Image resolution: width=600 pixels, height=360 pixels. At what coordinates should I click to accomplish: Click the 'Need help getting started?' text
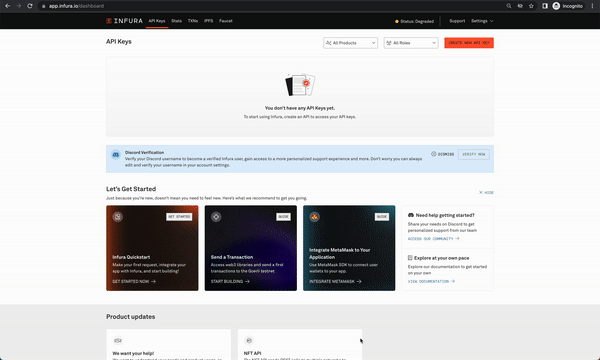445,215
